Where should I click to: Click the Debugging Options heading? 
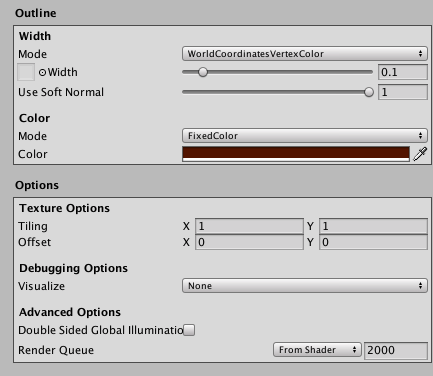tap(73, 268)
